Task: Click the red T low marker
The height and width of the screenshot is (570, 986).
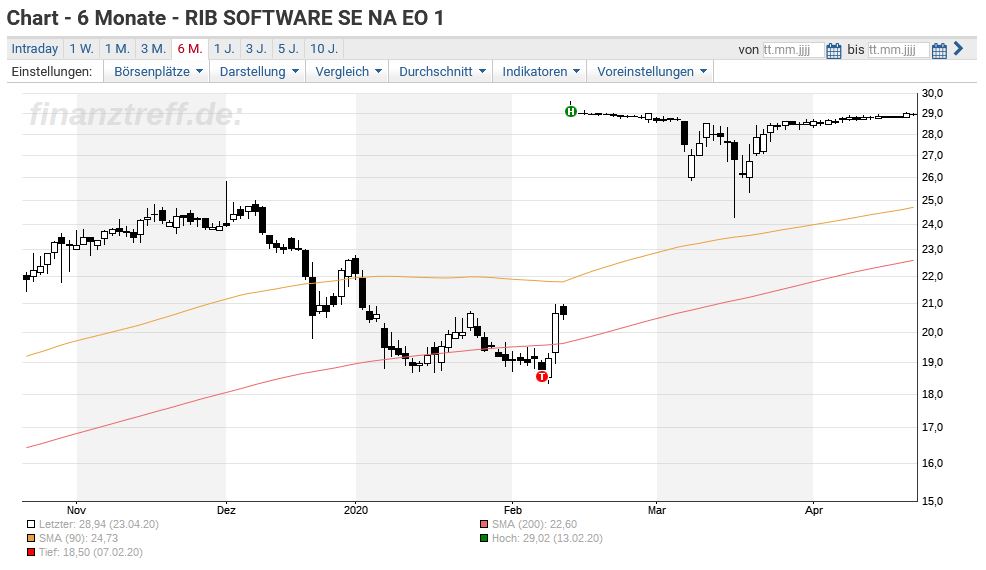Action: point(541,376)
